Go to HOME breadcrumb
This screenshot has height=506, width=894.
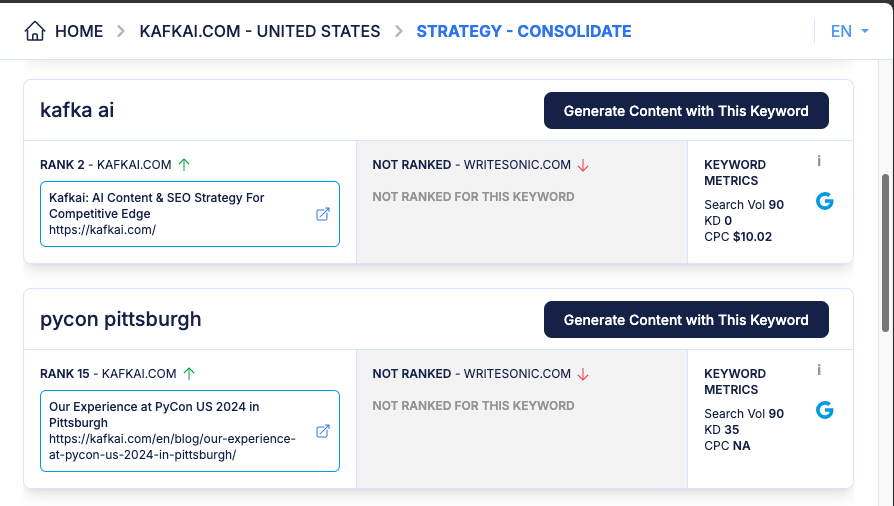pos(79,31)
